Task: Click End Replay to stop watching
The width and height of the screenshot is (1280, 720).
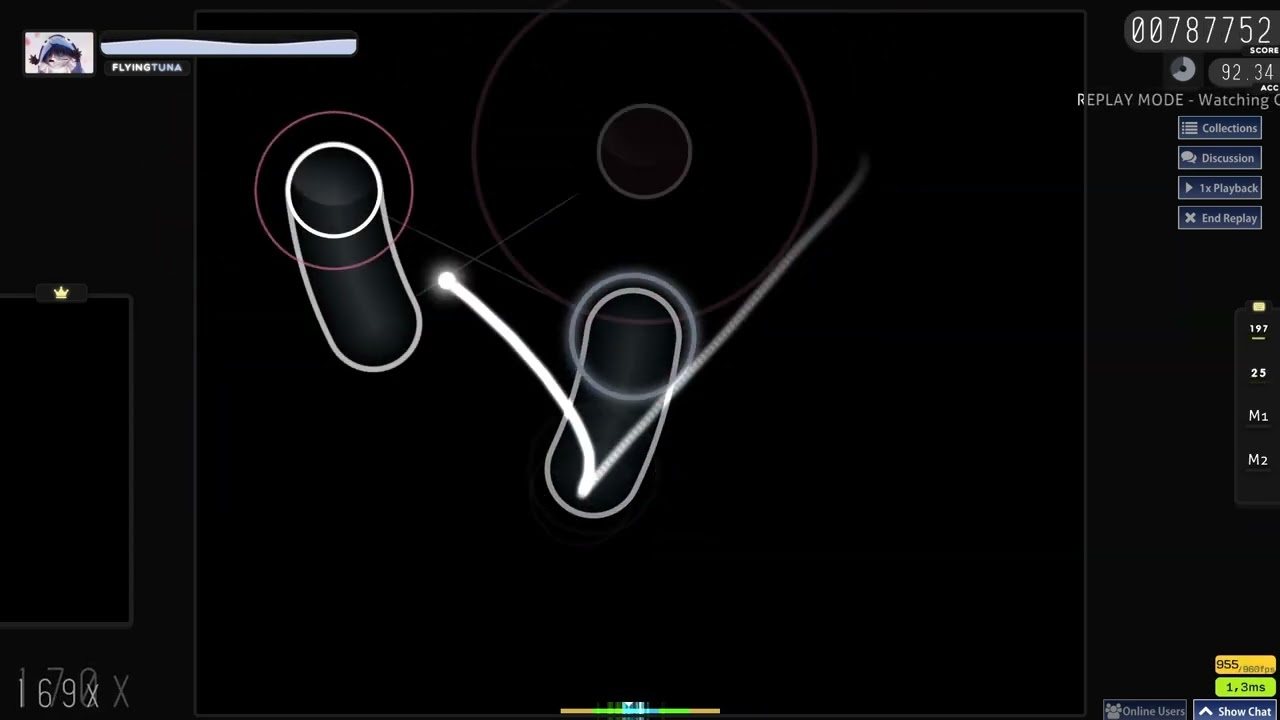Action: 1220,218
